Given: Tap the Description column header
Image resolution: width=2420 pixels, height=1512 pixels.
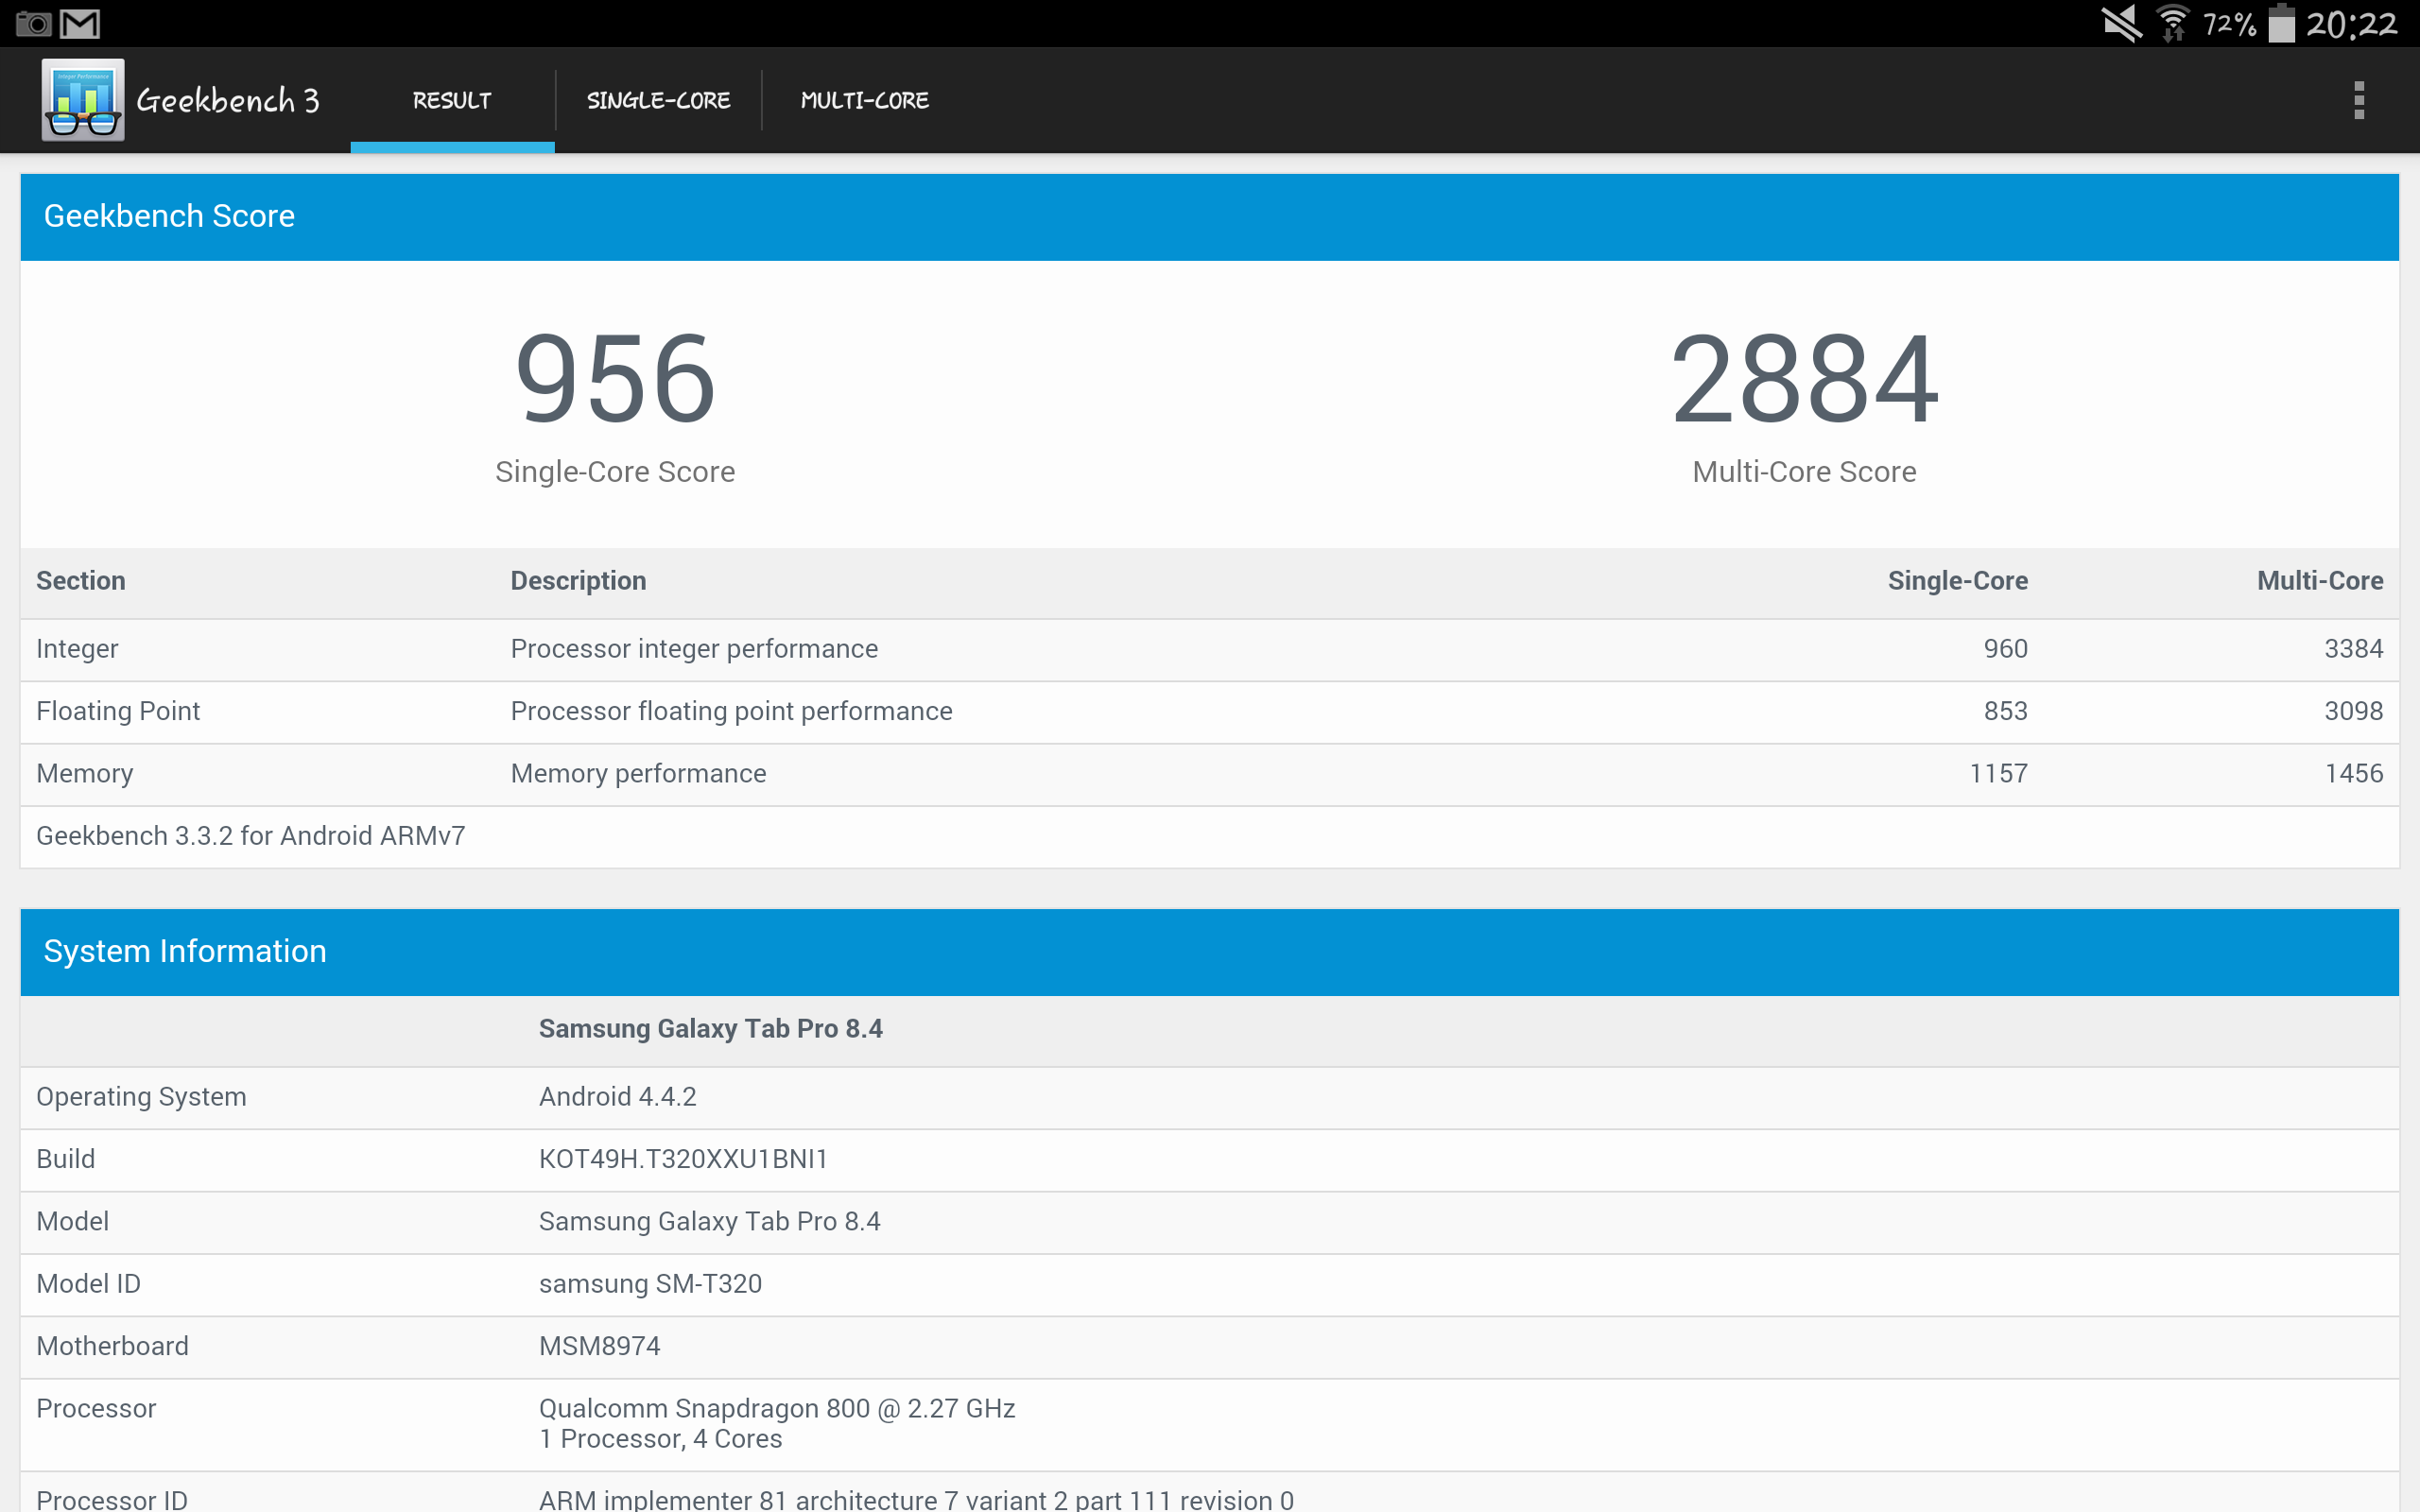Looking at the screenshot, I should [578, 581].
